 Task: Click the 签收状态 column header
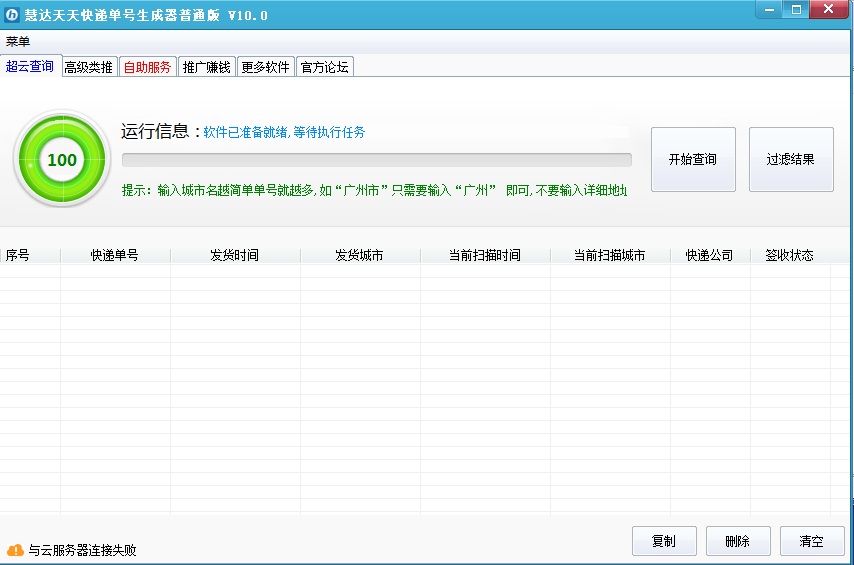tap(789, 255)
